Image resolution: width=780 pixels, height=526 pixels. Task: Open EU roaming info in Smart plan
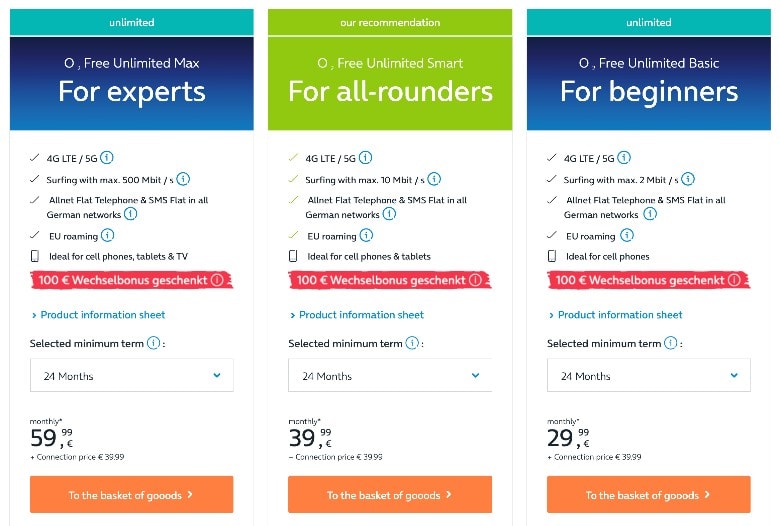point(366,236)
